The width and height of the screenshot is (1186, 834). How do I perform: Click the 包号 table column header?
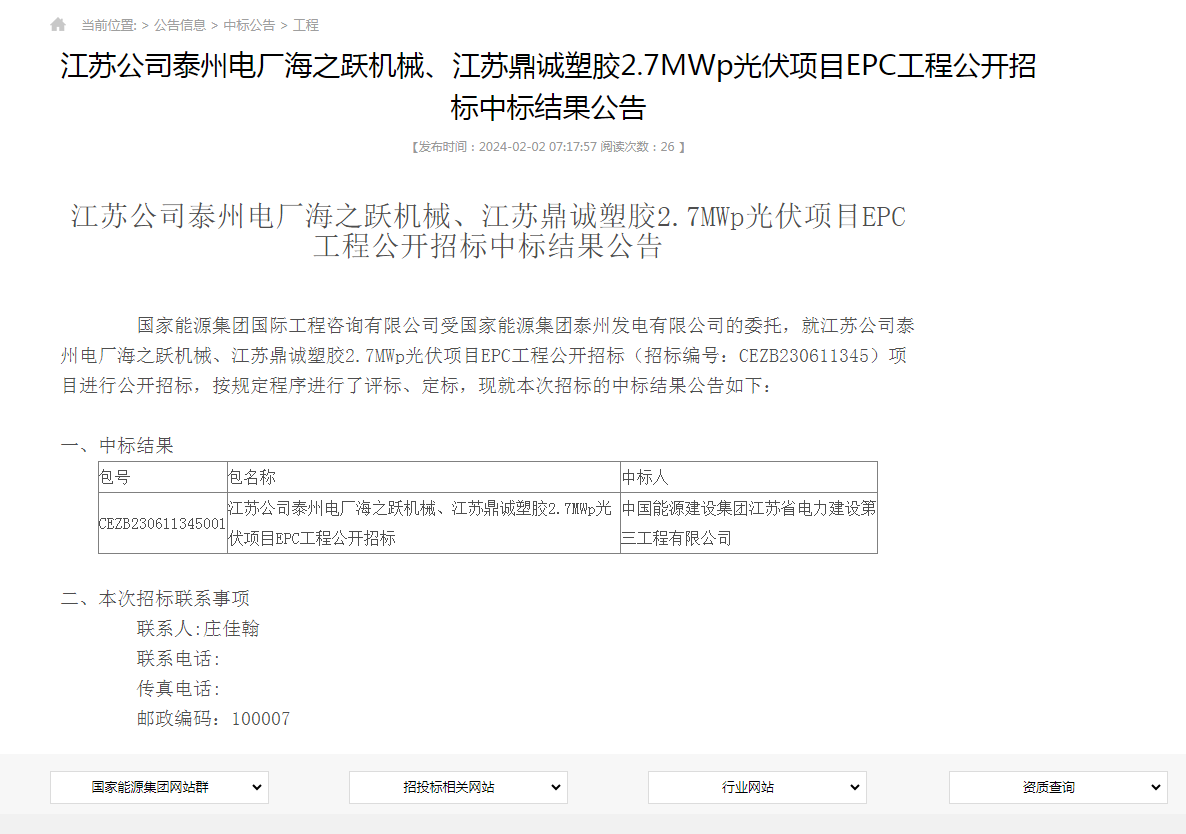point(115,477)
